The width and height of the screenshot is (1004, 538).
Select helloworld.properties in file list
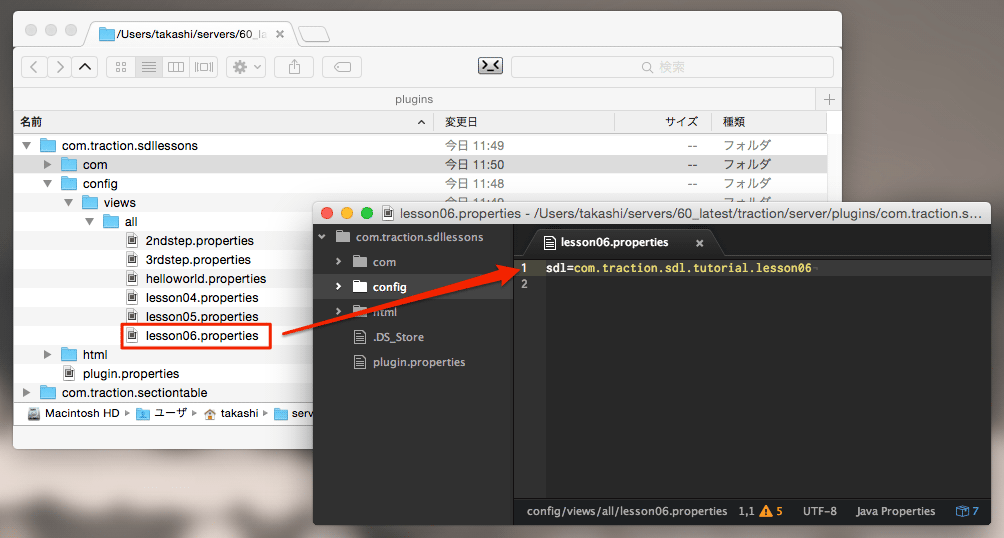pos(205,279)
